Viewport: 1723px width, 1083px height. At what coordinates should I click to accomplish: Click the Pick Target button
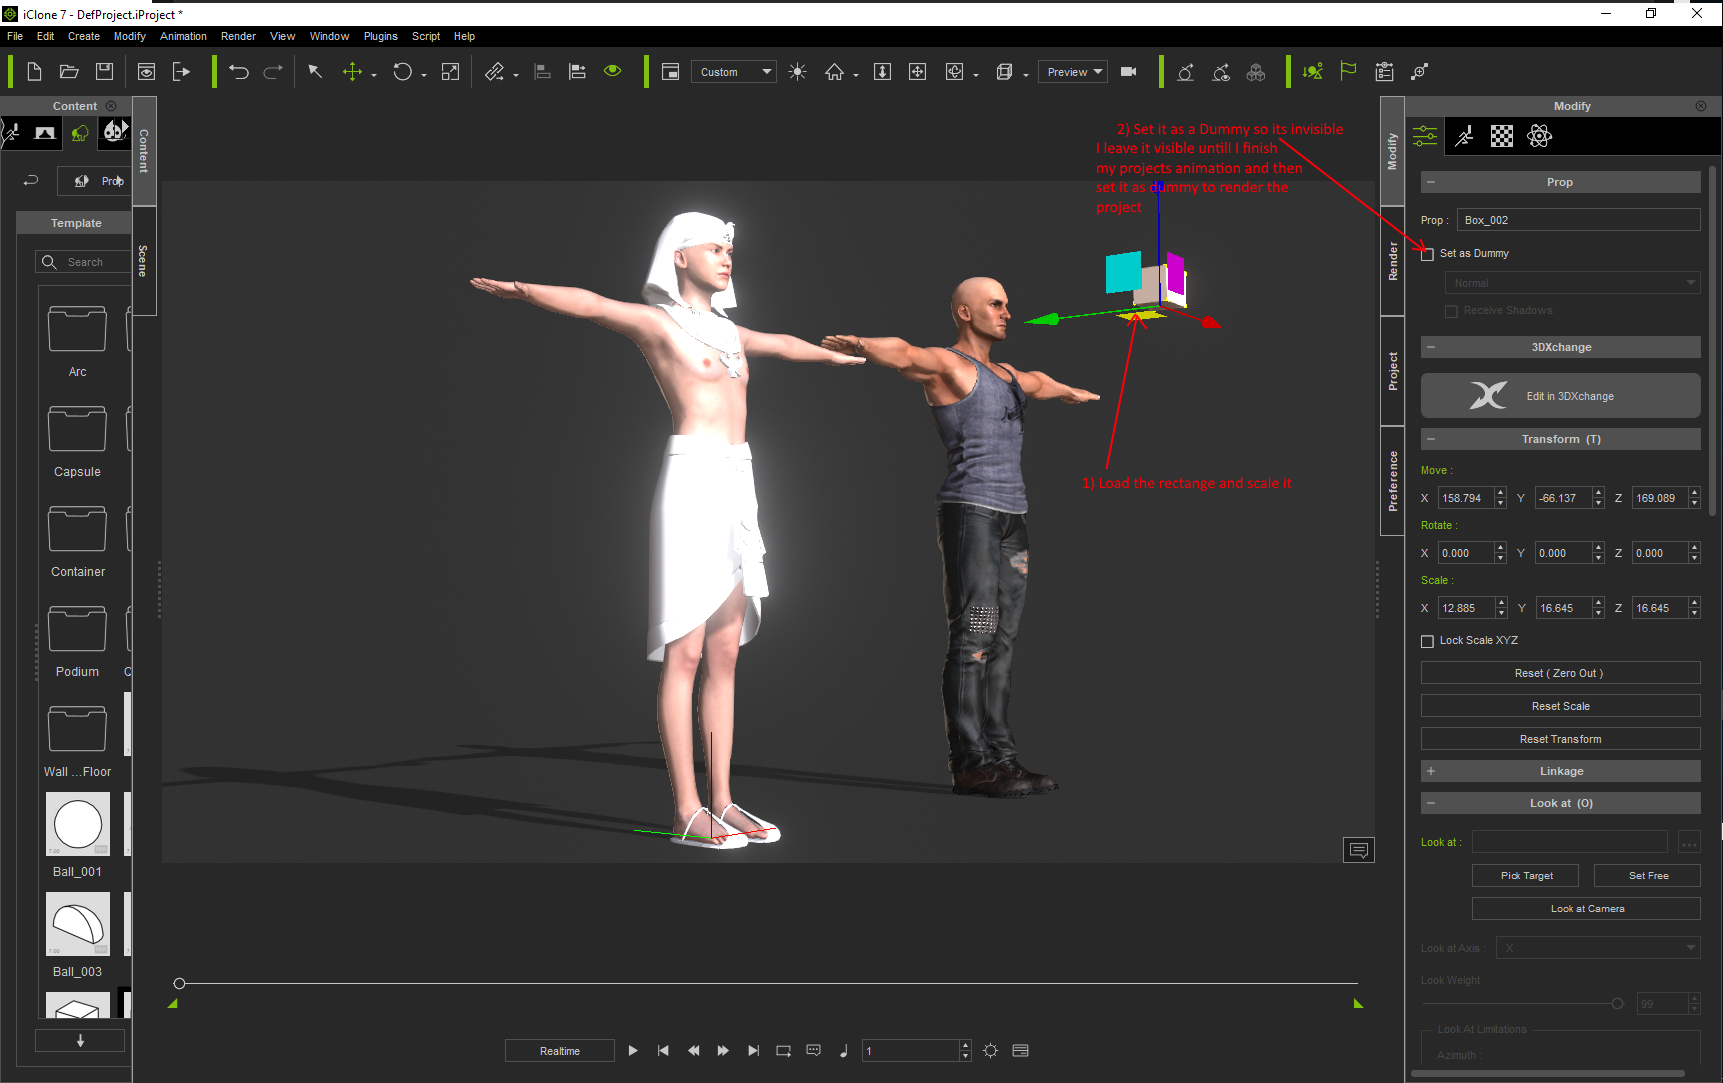[x=1526, y=875]
